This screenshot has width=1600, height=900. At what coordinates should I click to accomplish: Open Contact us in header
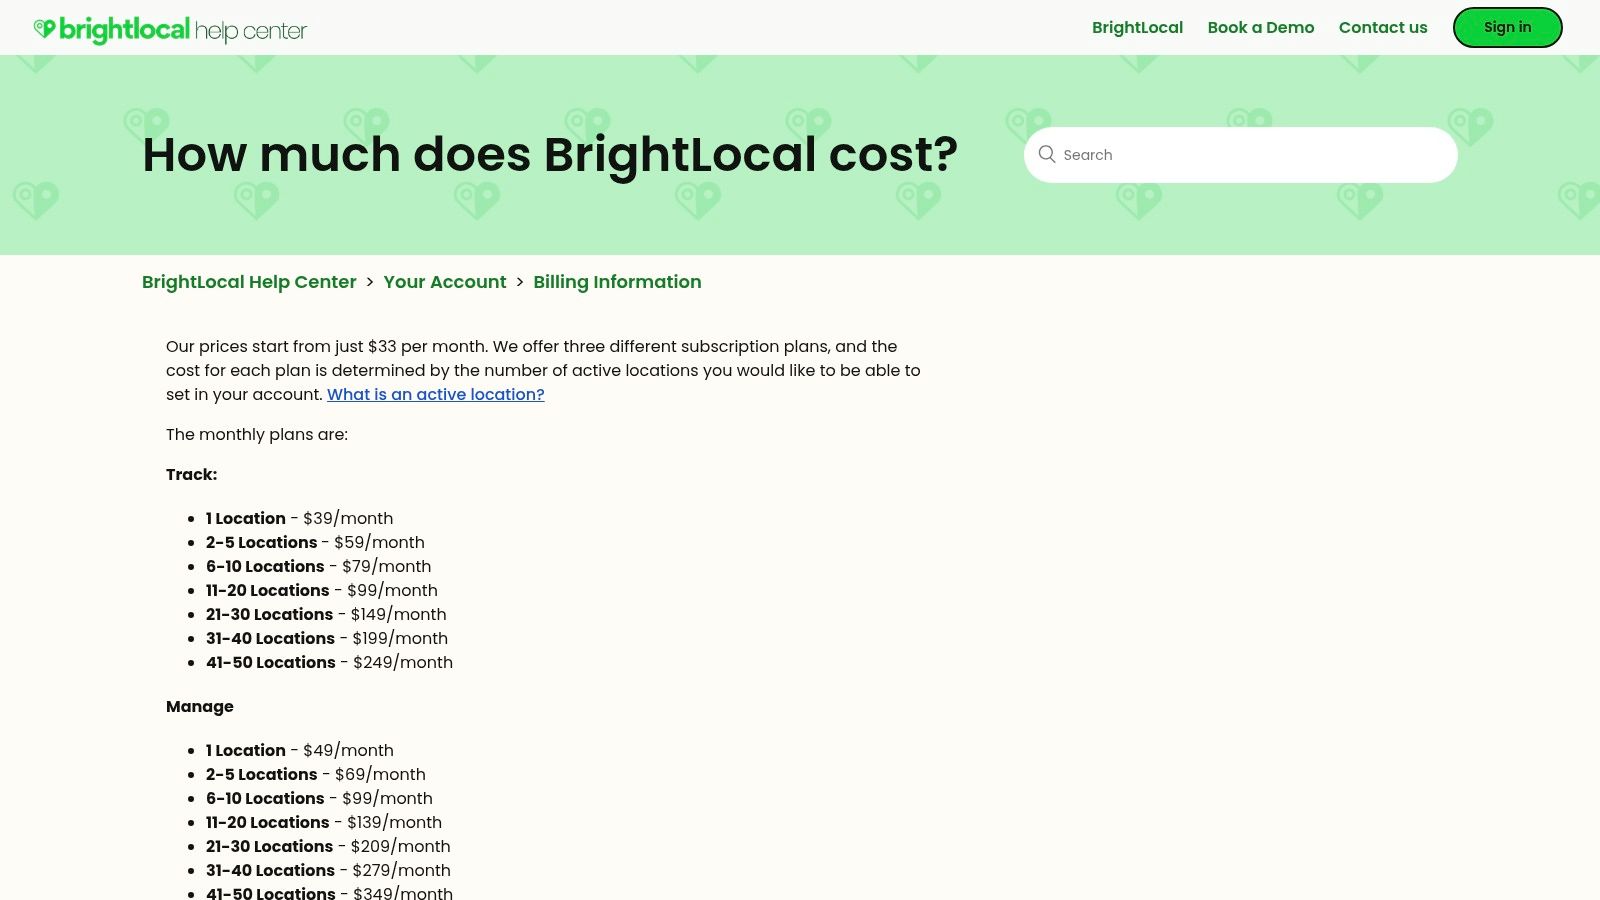(x=1383, y=27)
